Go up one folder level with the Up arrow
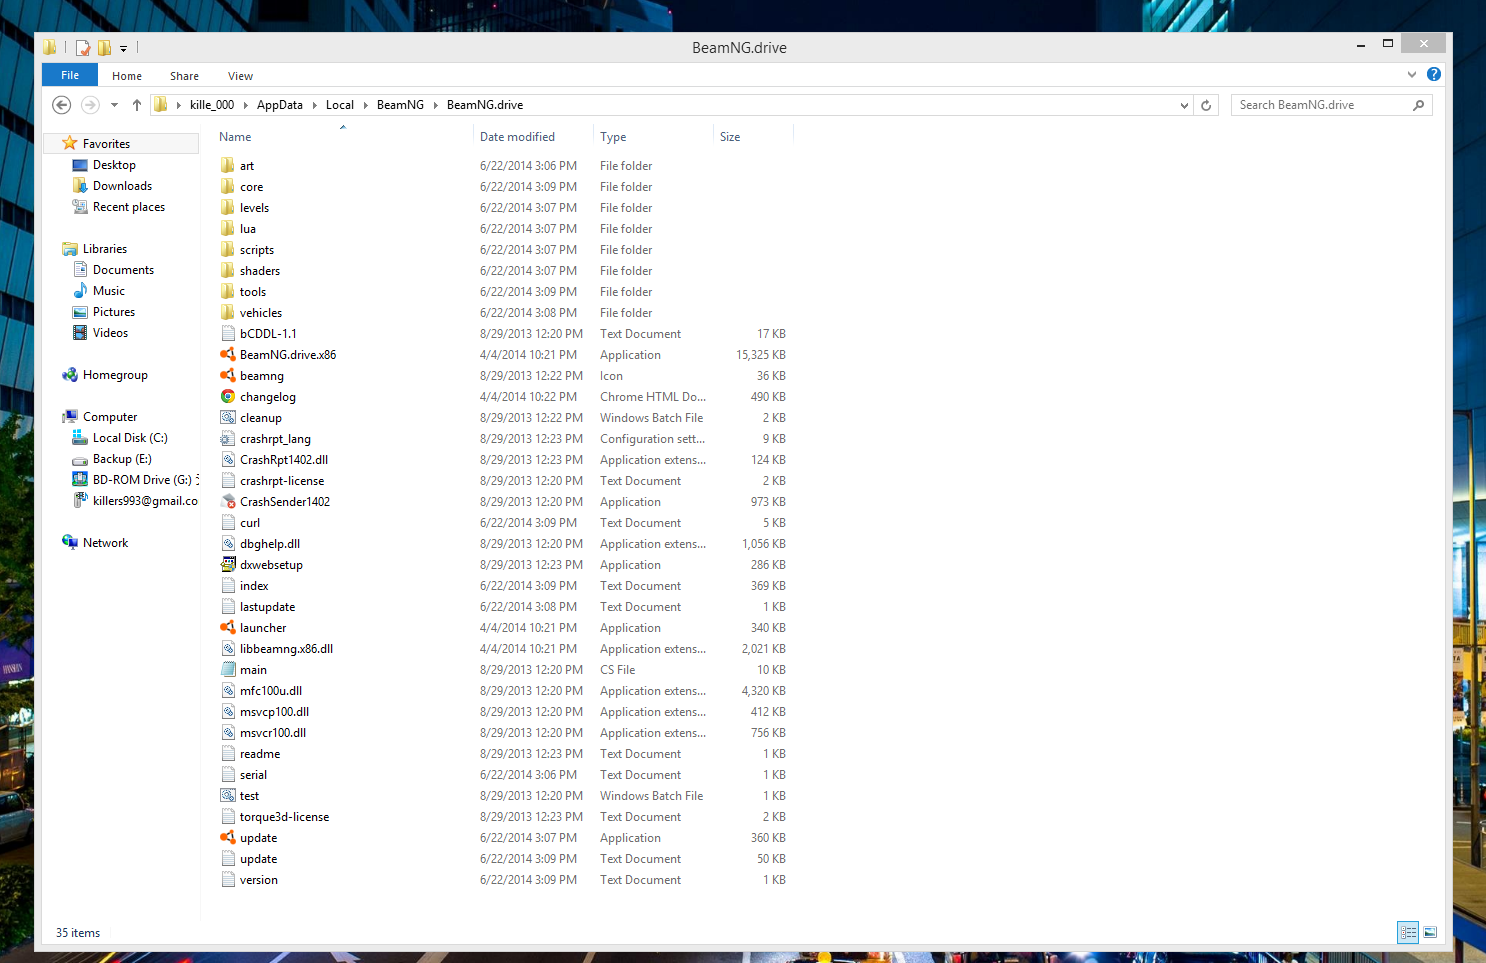This screenshot has height=963, width=1486. (x=137, y=105)
